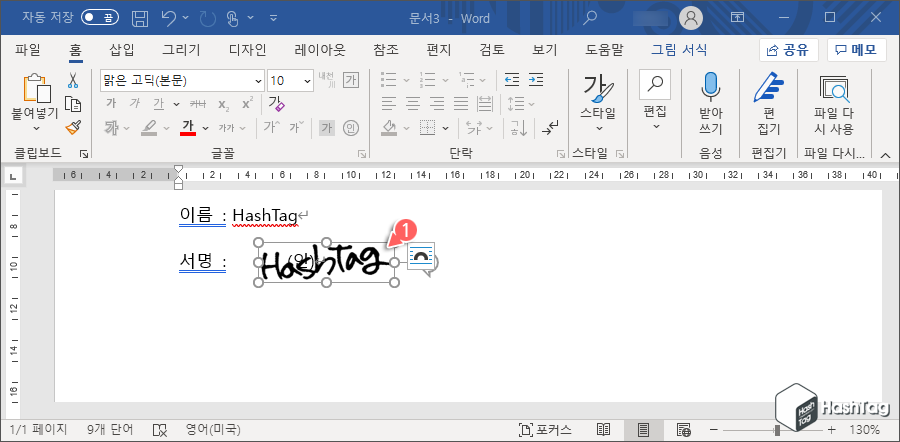Toggle Print Layout view
This screenshot has height=442, width=900.
[643, 429]
